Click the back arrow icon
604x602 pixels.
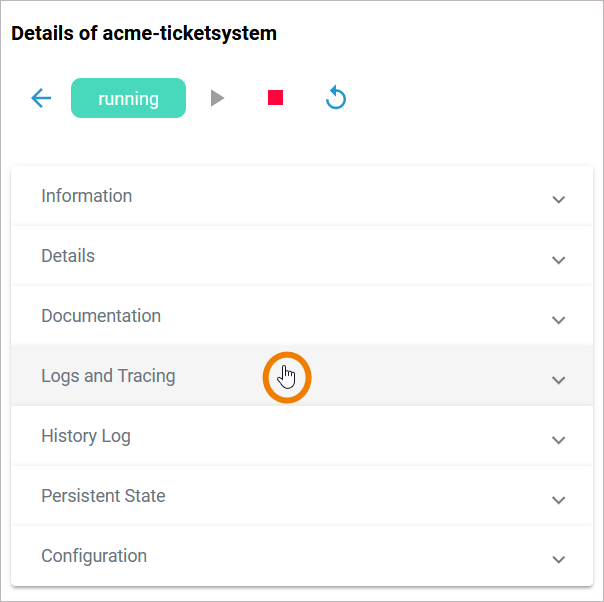41,98
